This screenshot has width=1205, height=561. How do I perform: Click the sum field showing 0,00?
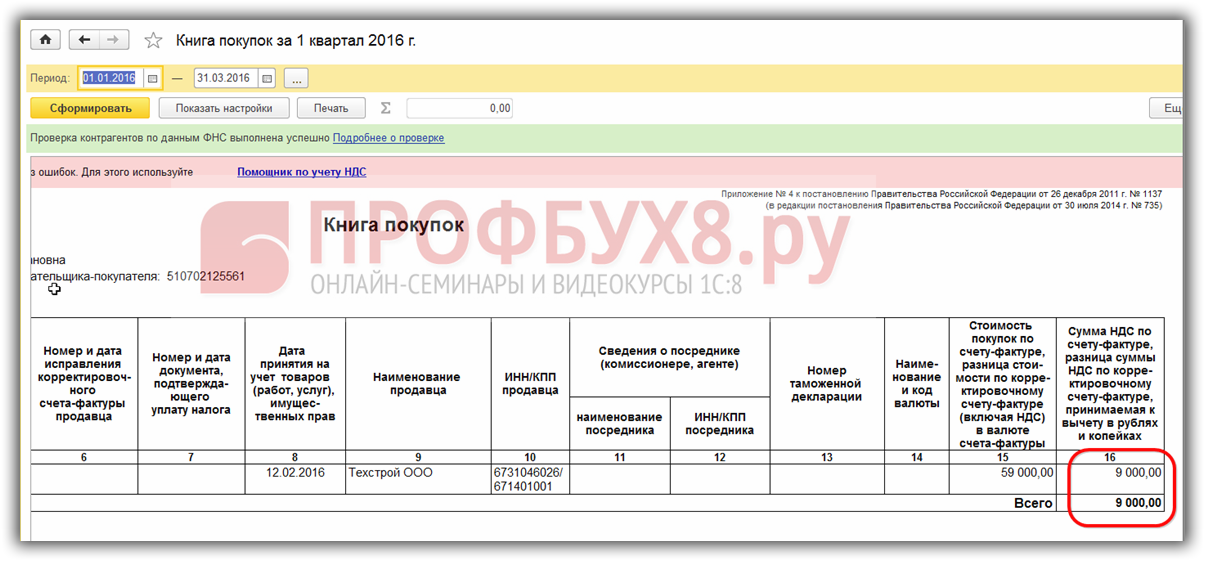[460, 108]
